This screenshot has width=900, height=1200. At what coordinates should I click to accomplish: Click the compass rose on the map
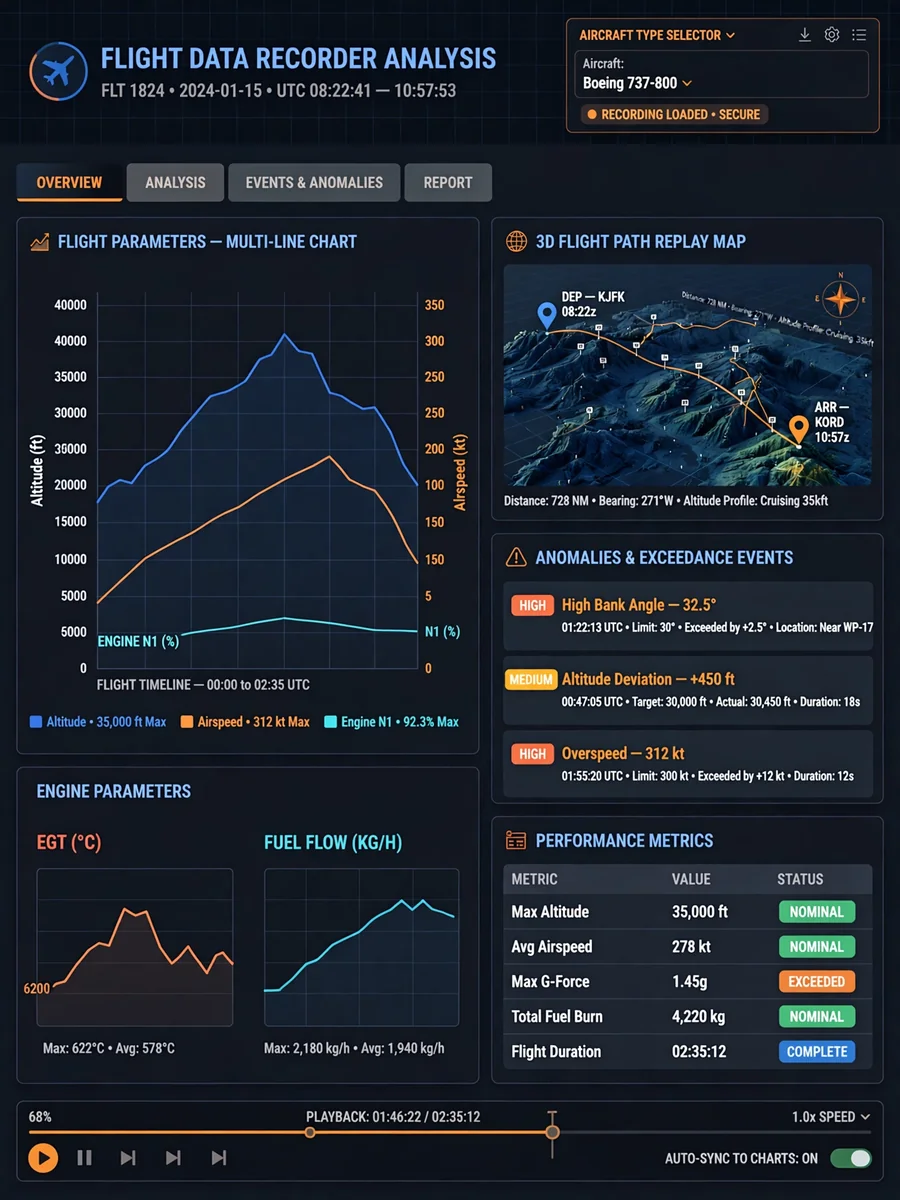(x=841, y=298)
